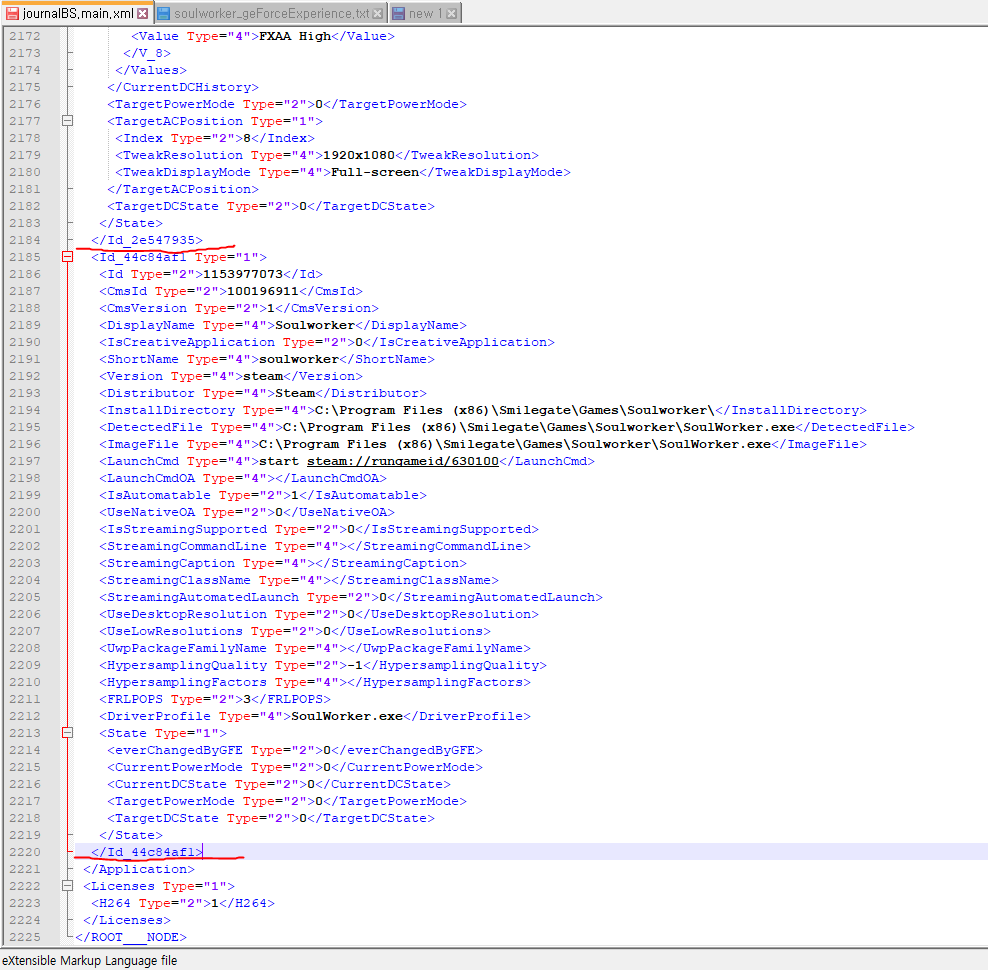
Task: Click the value 1920x1080 in TweakResolution
Action: 359,155
